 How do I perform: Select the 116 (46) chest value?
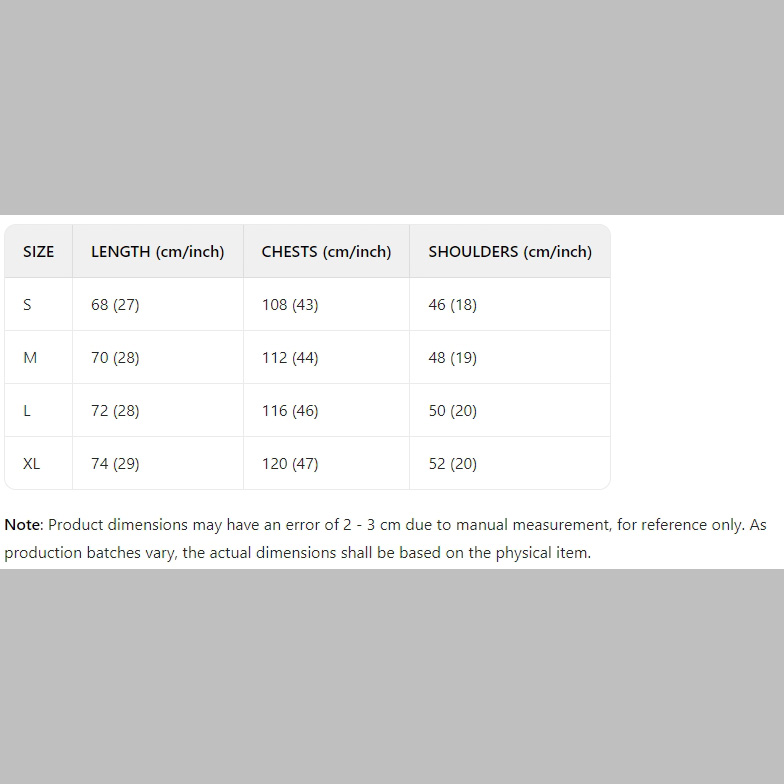290,411
